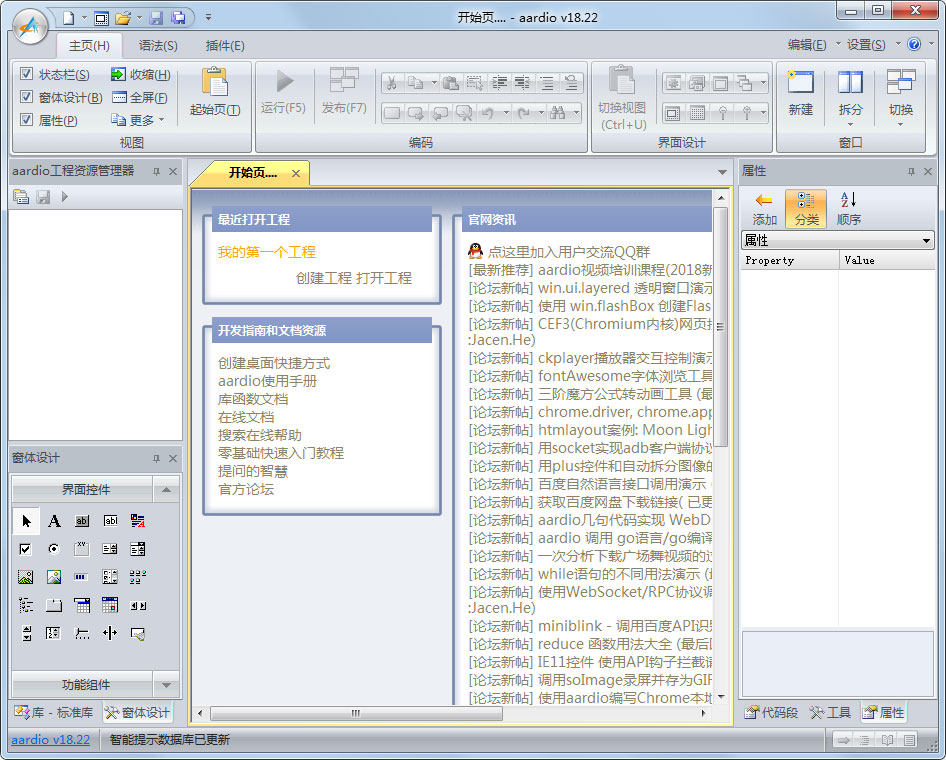
Task: Click the 新建 window button
Action: click(801, 92)
